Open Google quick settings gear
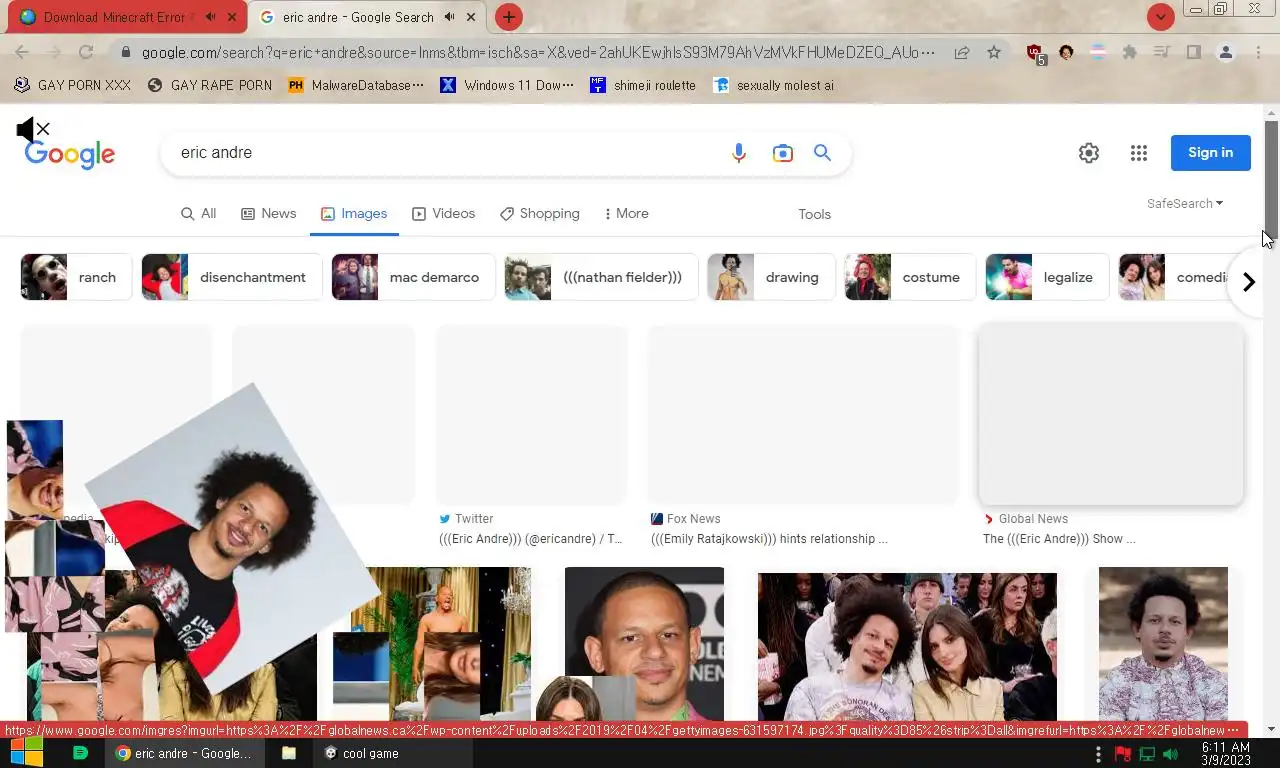 (1088, 153)
